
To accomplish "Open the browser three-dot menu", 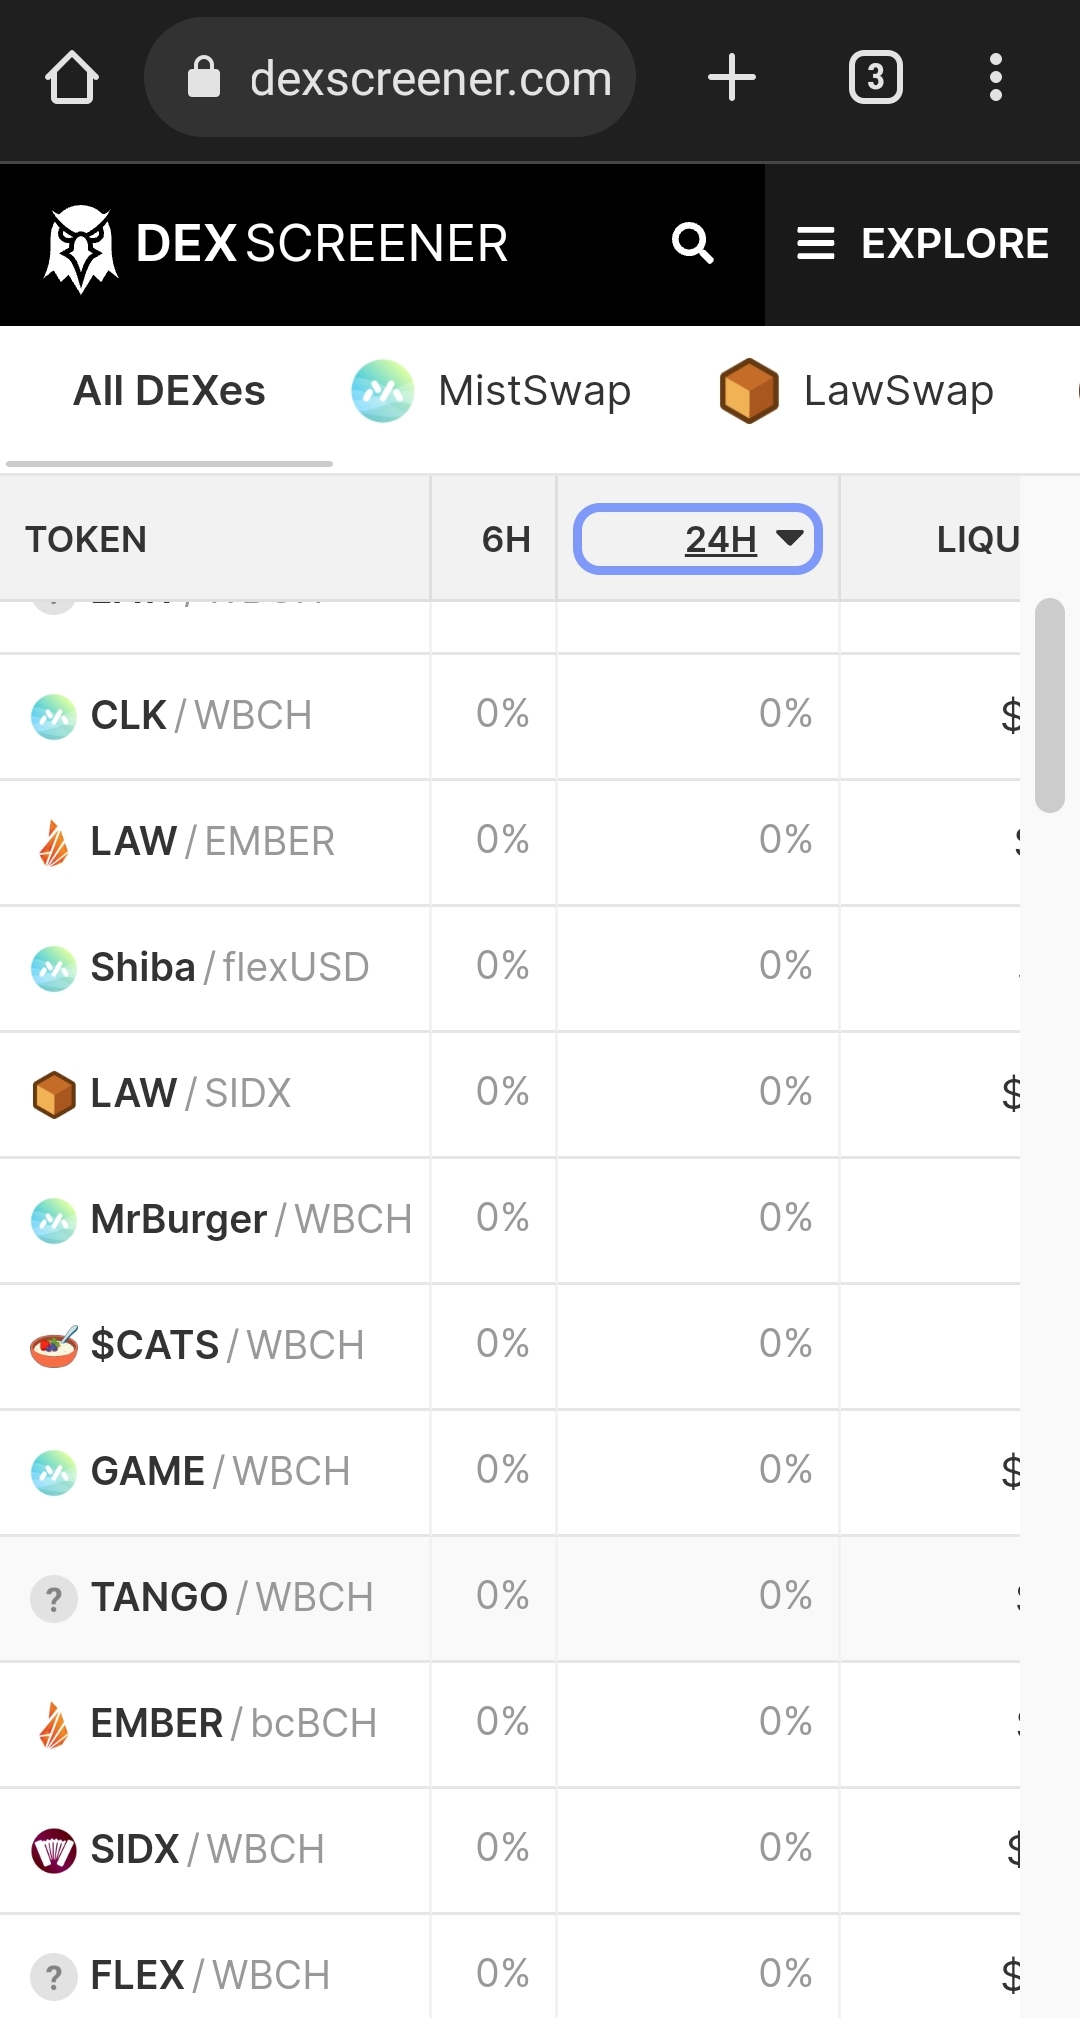I will 995,77.
